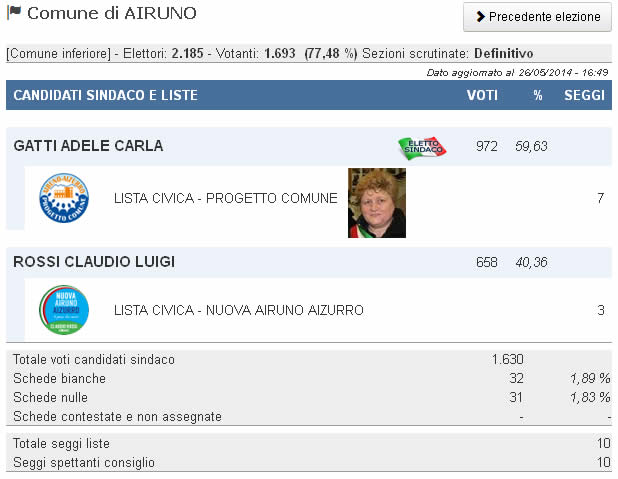Click the Precedente elezione button
The height and width of the screenshot is (479, 618).
pyautogui.click(x=537, y=17)
